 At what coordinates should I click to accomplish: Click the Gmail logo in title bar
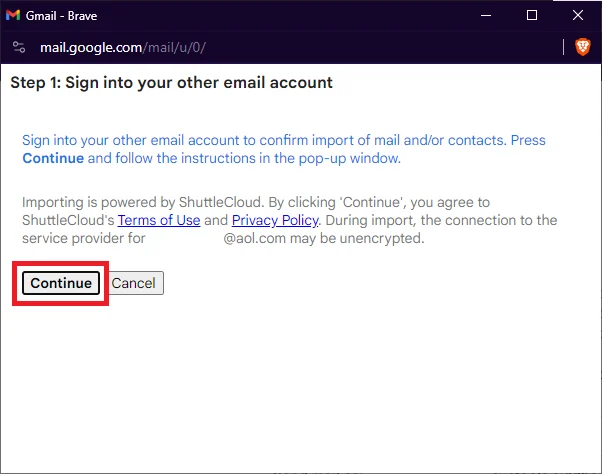(13, 15)
